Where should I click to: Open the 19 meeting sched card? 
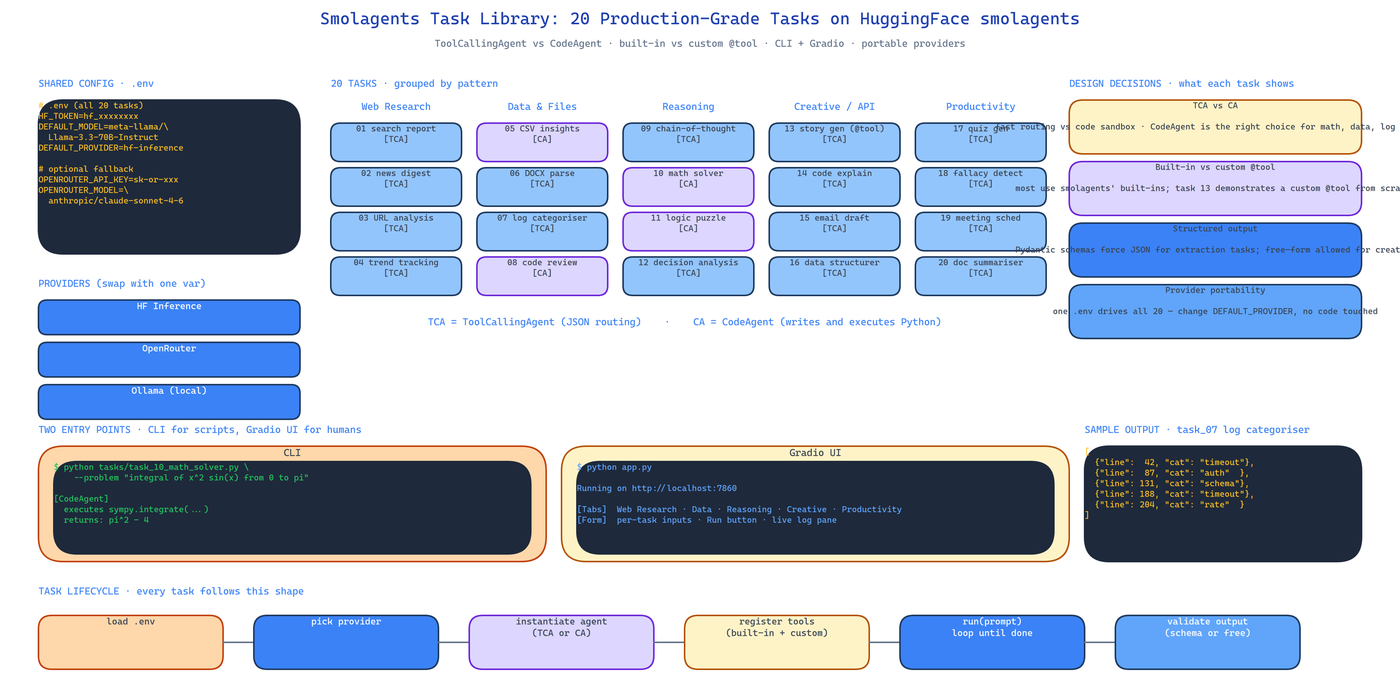coord(980,232)
